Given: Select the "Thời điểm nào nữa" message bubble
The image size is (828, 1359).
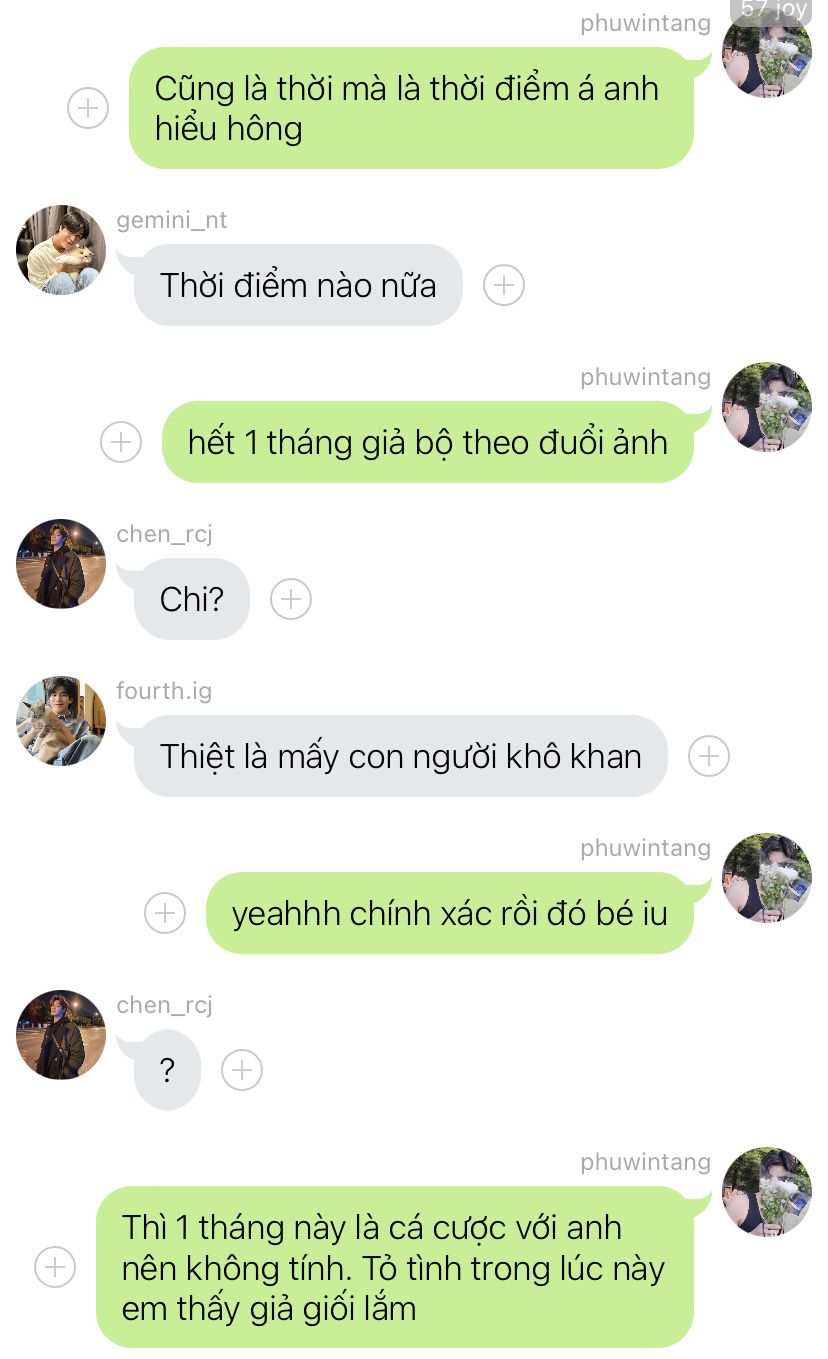Looking at the screenshot, I should pos(298,286).
